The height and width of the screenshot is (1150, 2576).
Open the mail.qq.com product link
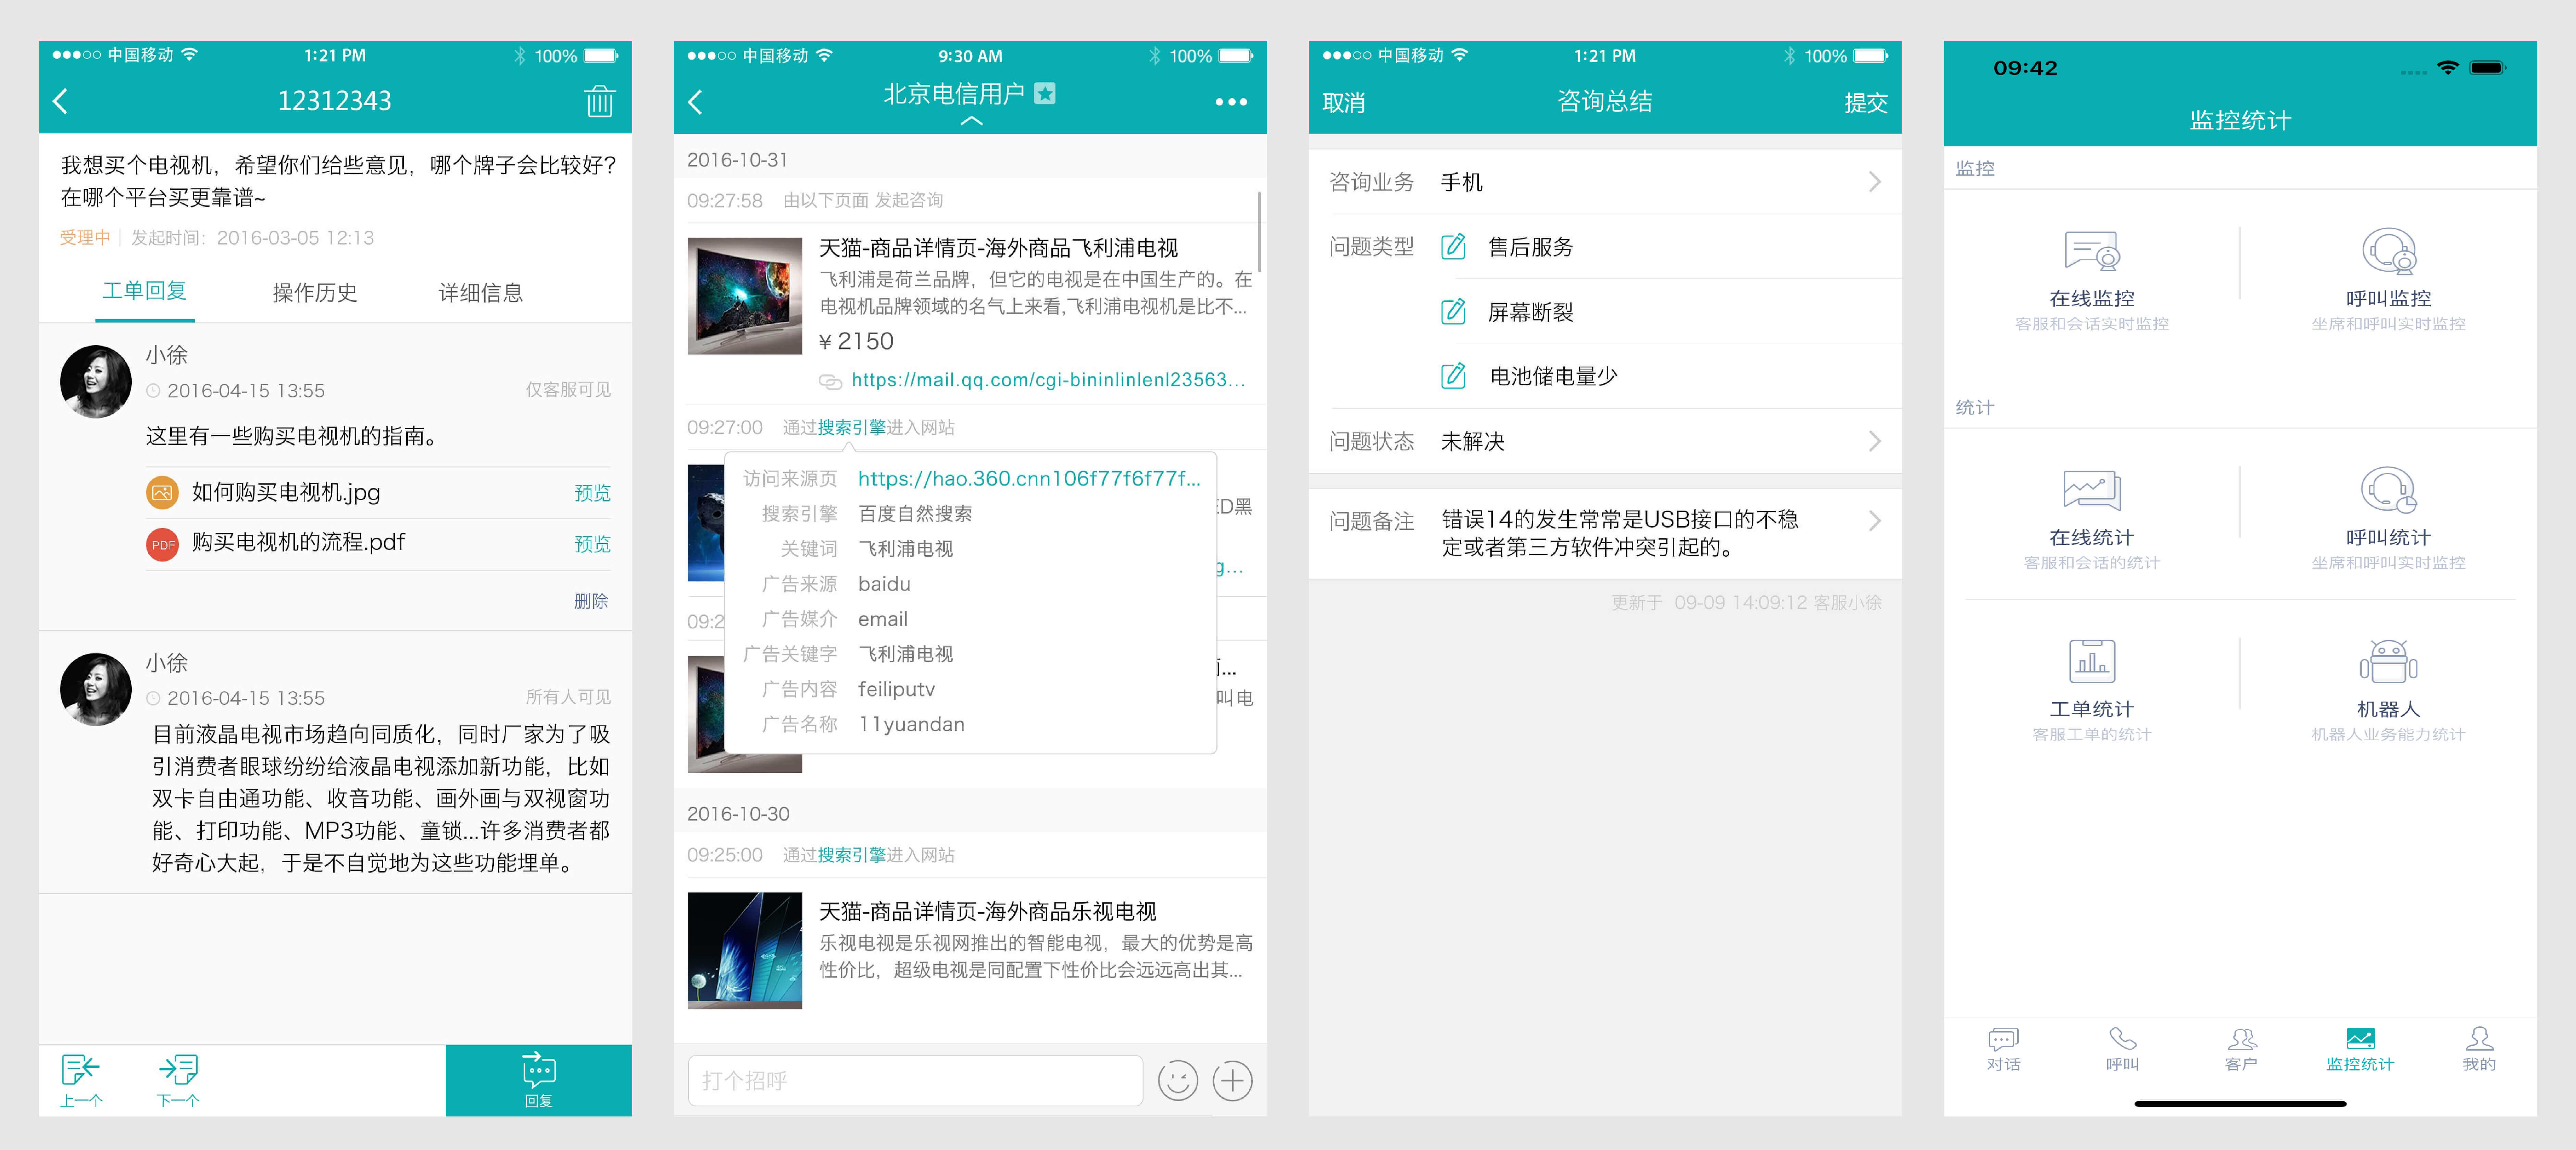(1048, 380)
